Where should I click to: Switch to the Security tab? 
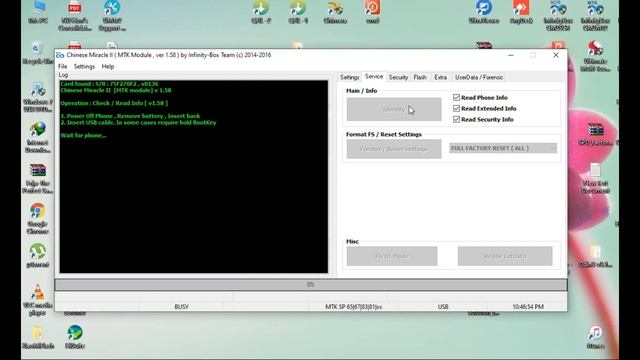click(398, 77)
